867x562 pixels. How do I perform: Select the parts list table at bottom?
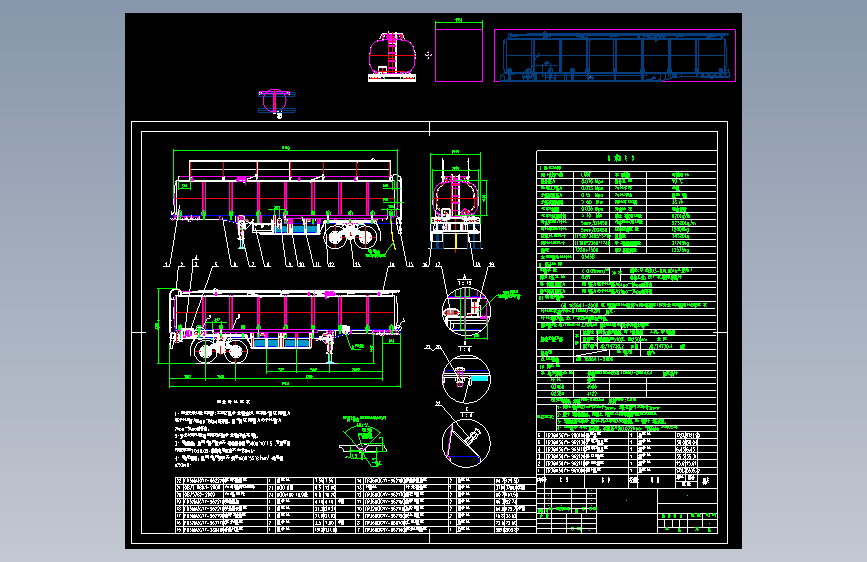356,505
